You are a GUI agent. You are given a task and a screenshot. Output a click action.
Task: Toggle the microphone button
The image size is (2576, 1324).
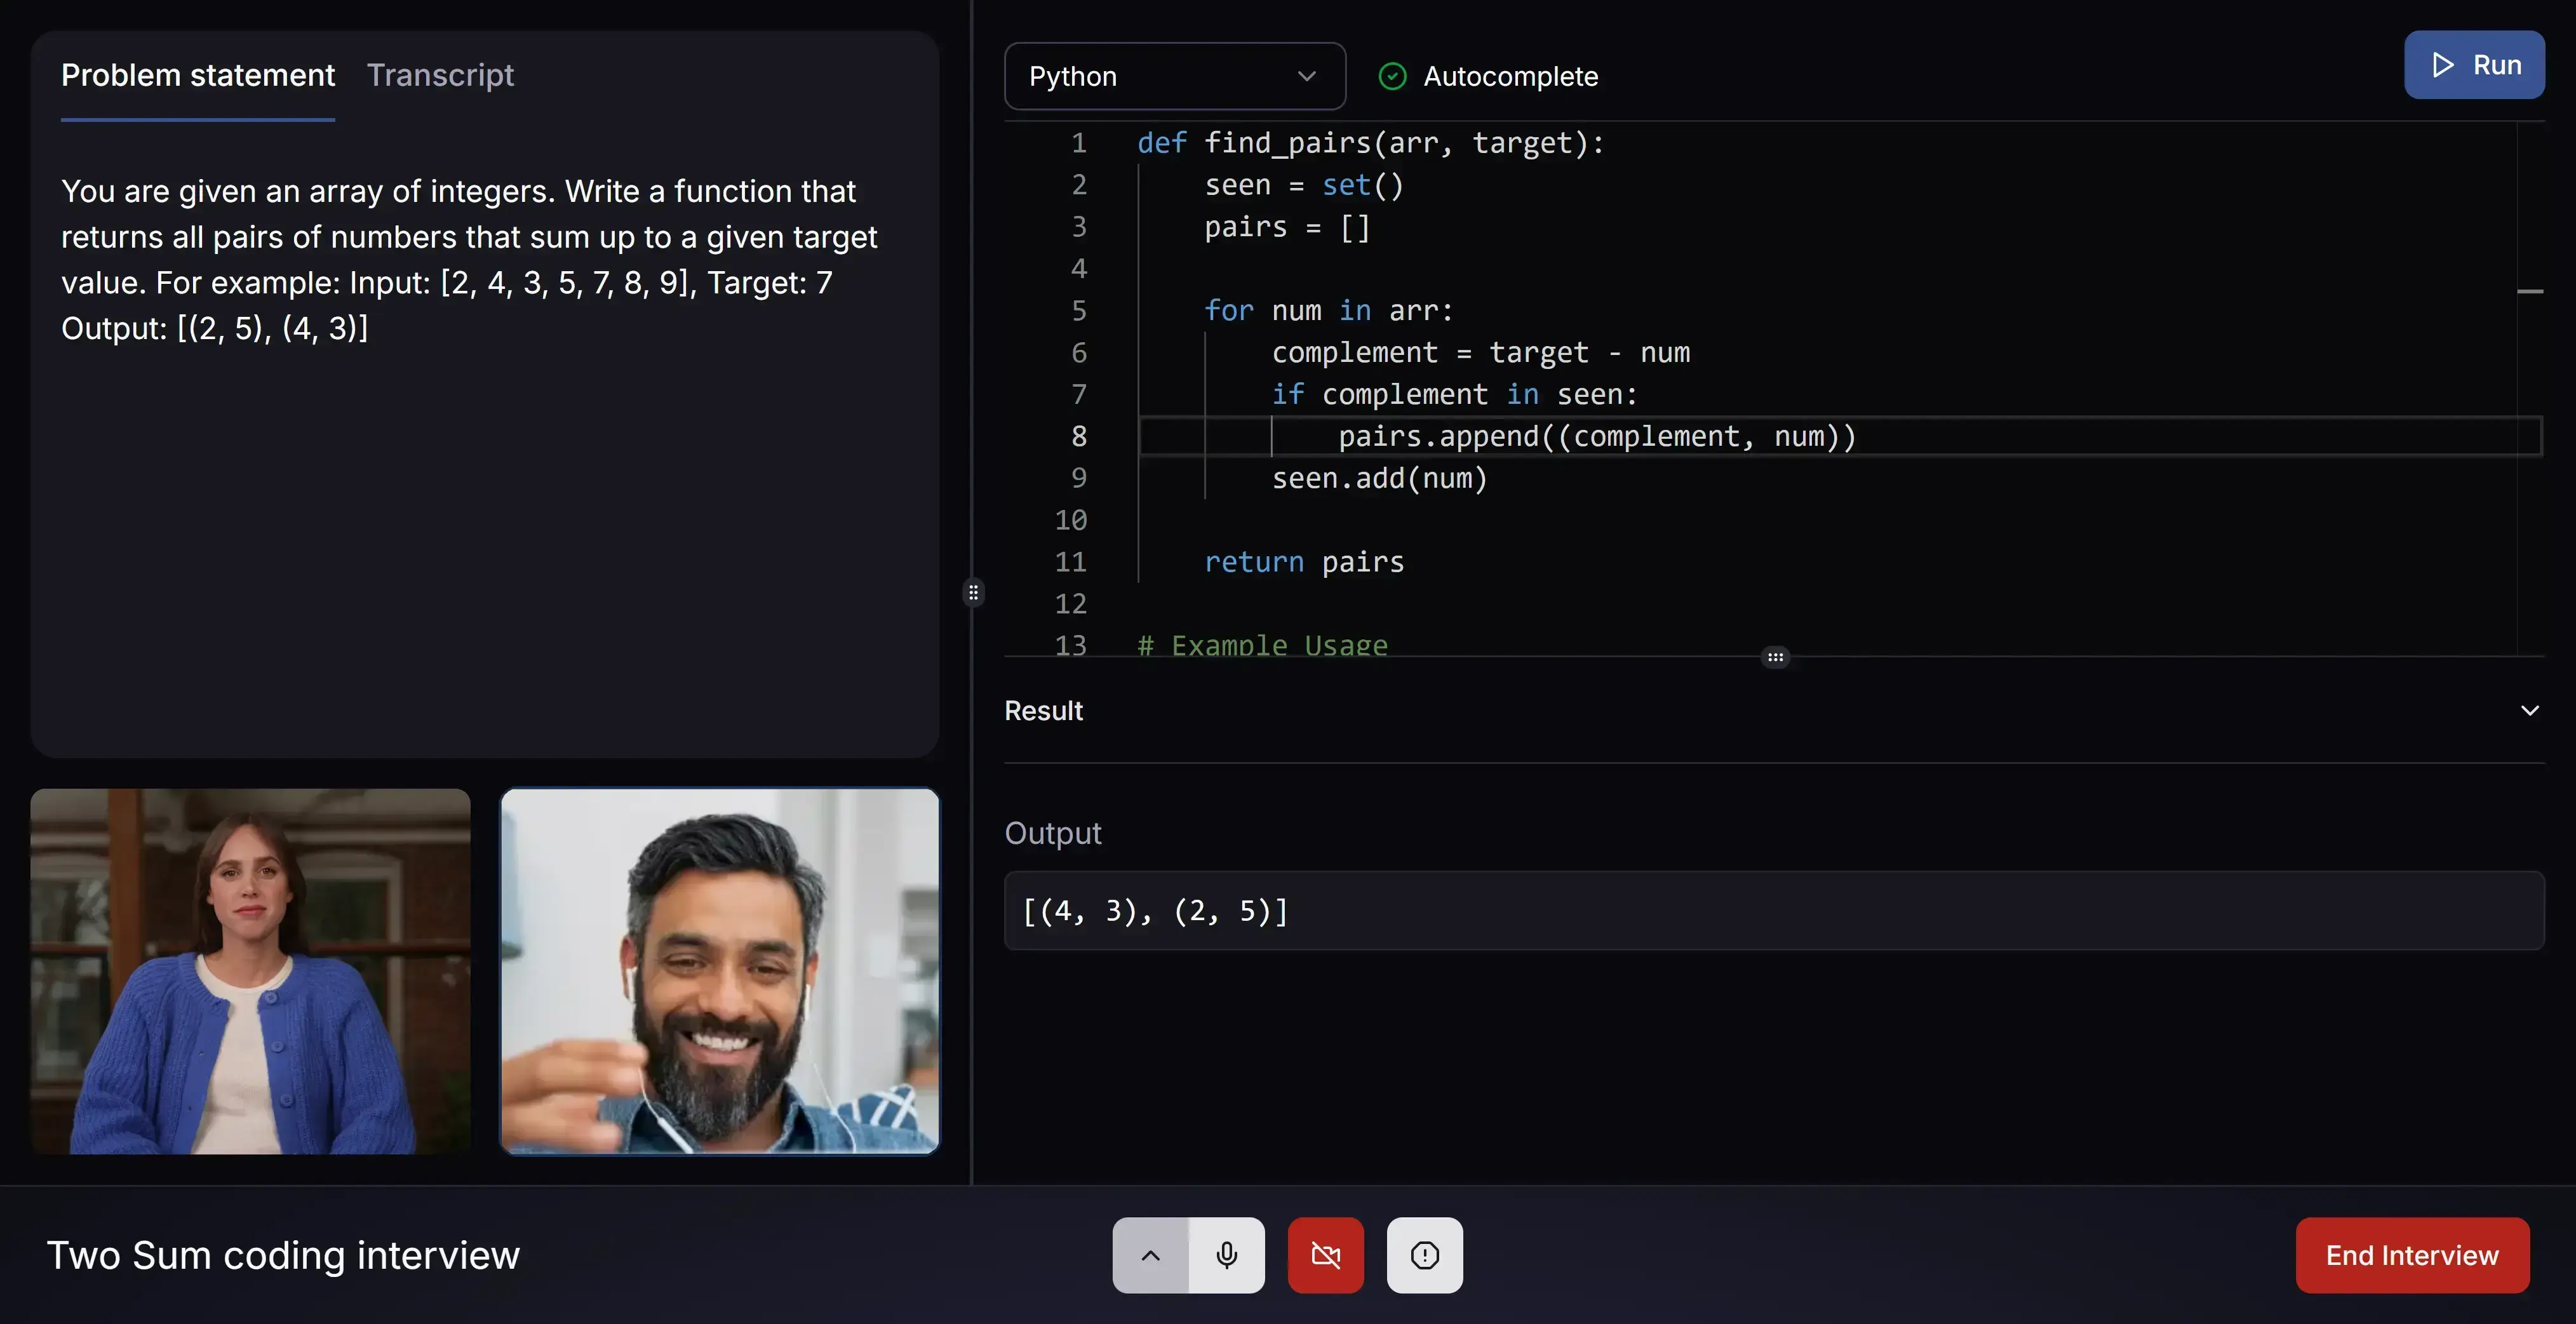click(x=1227, y=1255)
